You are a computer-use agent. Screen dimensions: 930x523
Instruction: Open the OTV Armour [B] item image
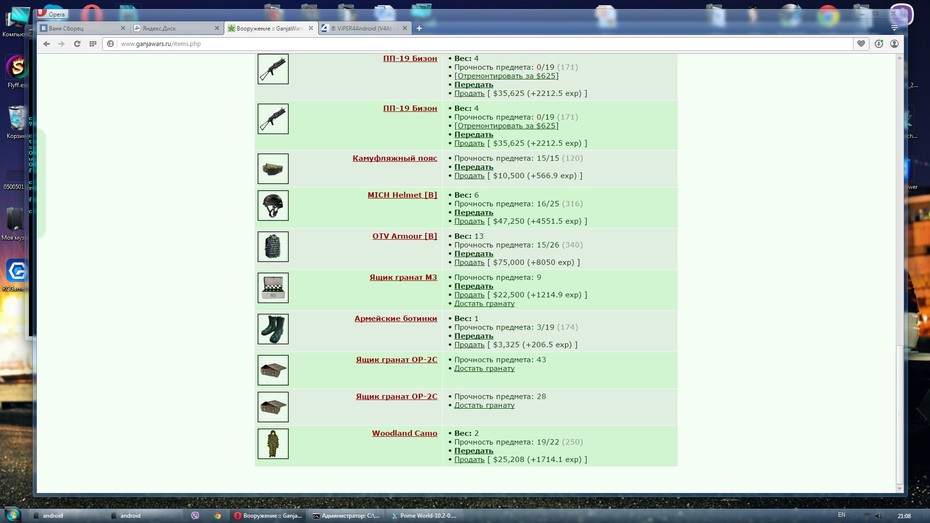(273, 247)
